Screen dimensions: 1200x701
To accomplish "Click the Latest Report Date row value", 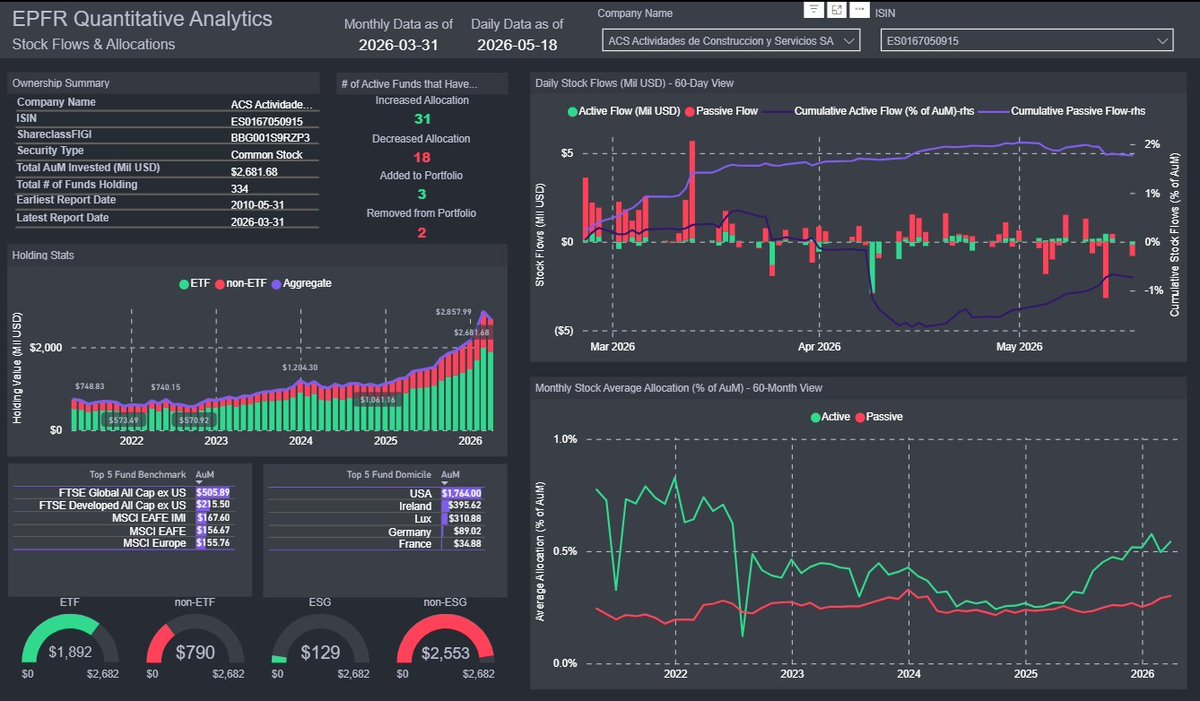I will pyautogui.click(x=256, y=220).
